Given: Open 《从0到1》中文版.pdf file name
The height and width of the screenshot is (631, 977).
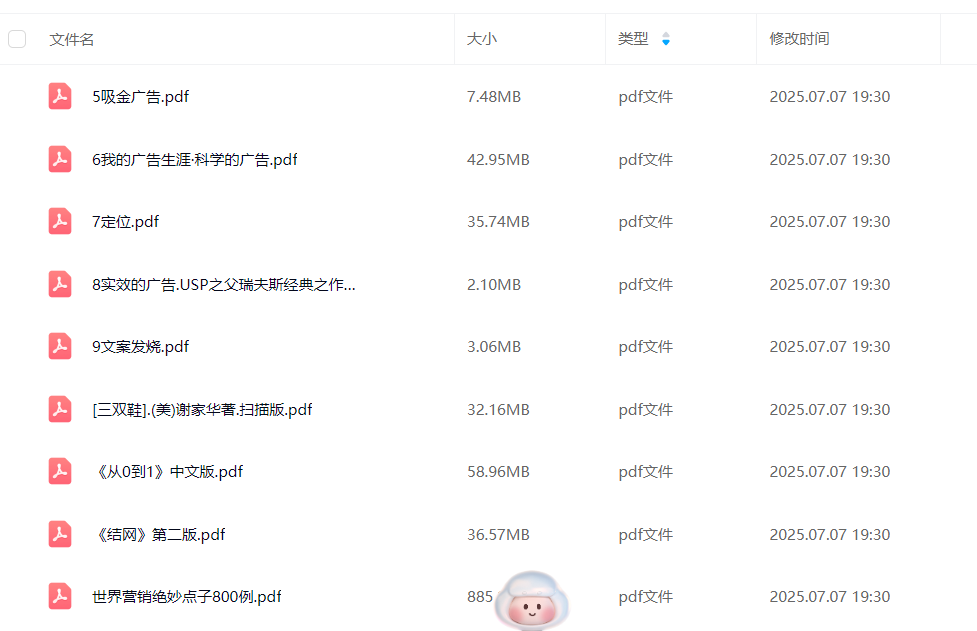Looking at the screenshot, I should pyautogui.click(x=168, y=472).
